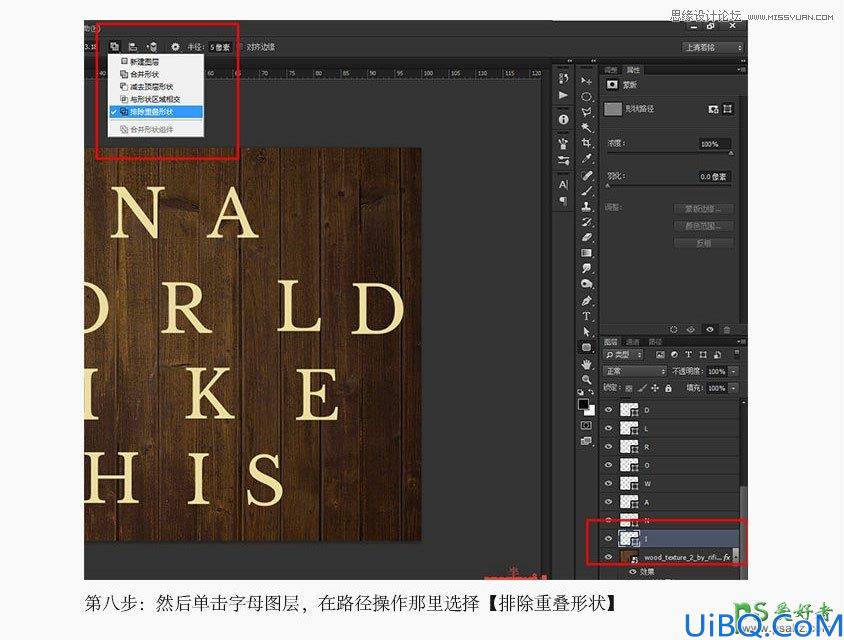
Task: Click the Mask Edge button
Action: [704, 209]
